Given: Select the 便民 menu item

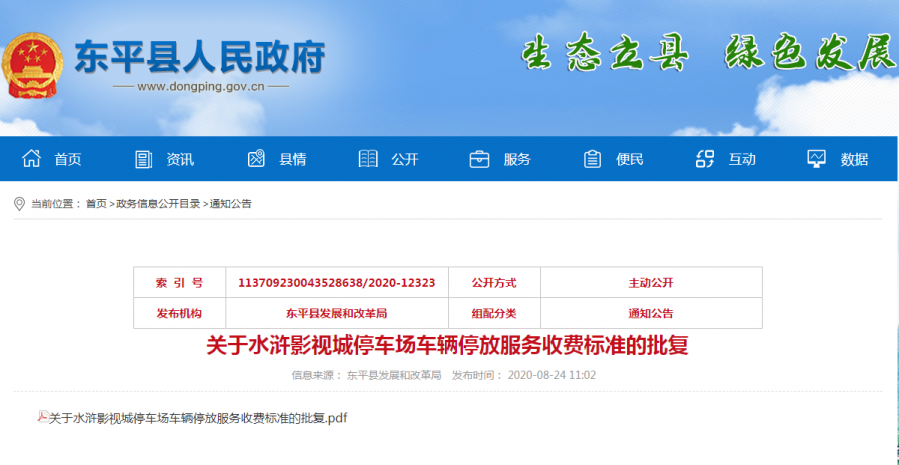Looking at the screenshot, I should [630, 159].
